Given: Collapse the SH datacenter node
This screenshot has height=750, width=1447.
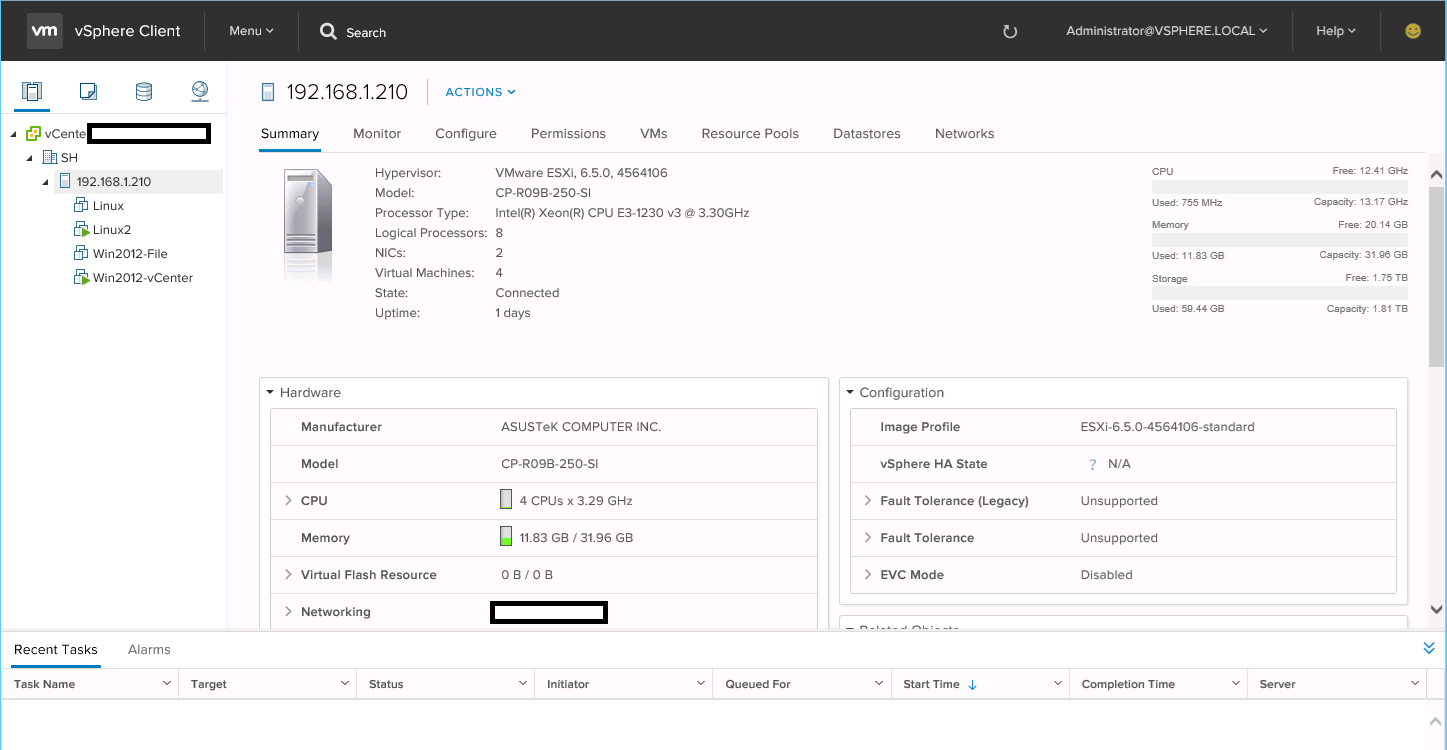Looking at the screenshot, I should click(30, 158).
